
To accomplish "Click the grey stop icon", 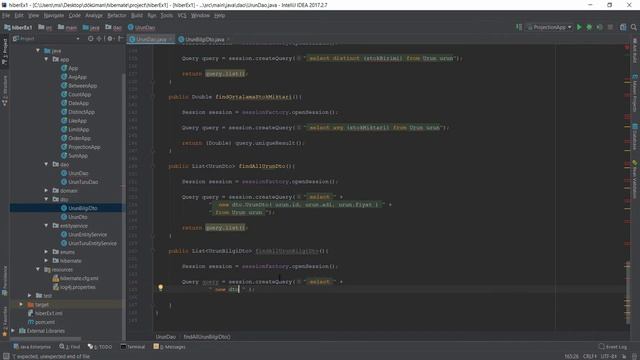I will pos(610,27).
